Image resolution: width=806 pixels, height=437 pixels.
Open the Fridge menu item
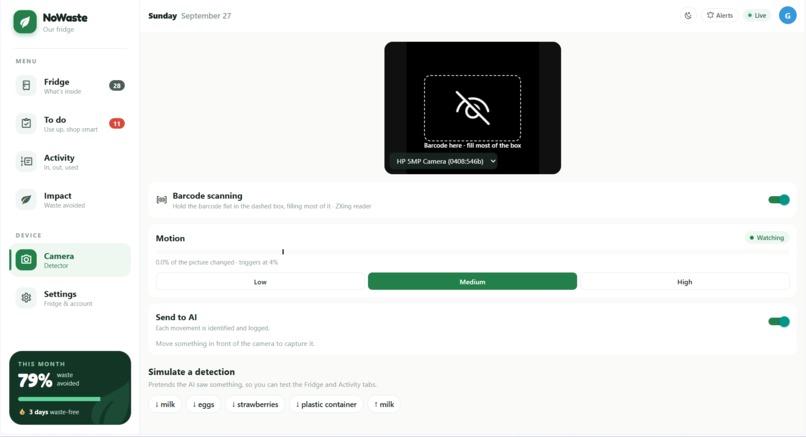[x=70, y=85]
